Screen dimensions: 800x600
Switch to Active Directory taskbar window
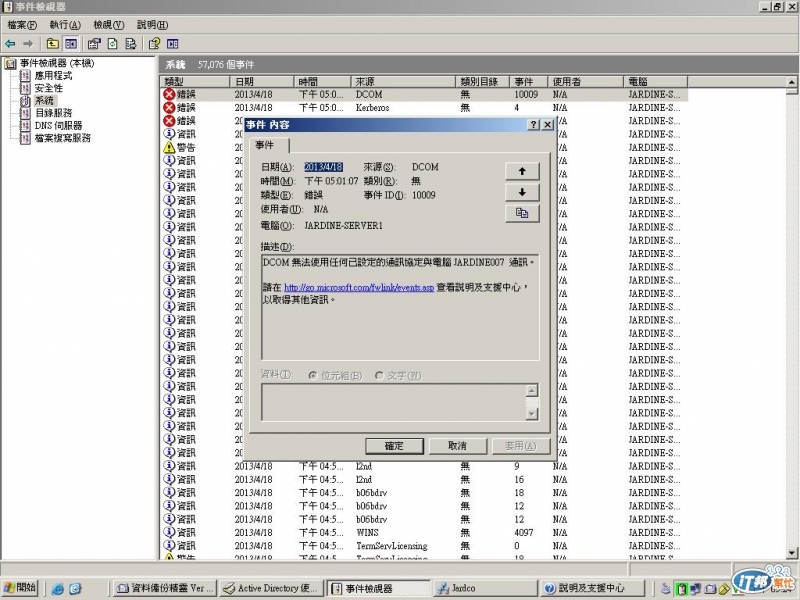[272, 588]
